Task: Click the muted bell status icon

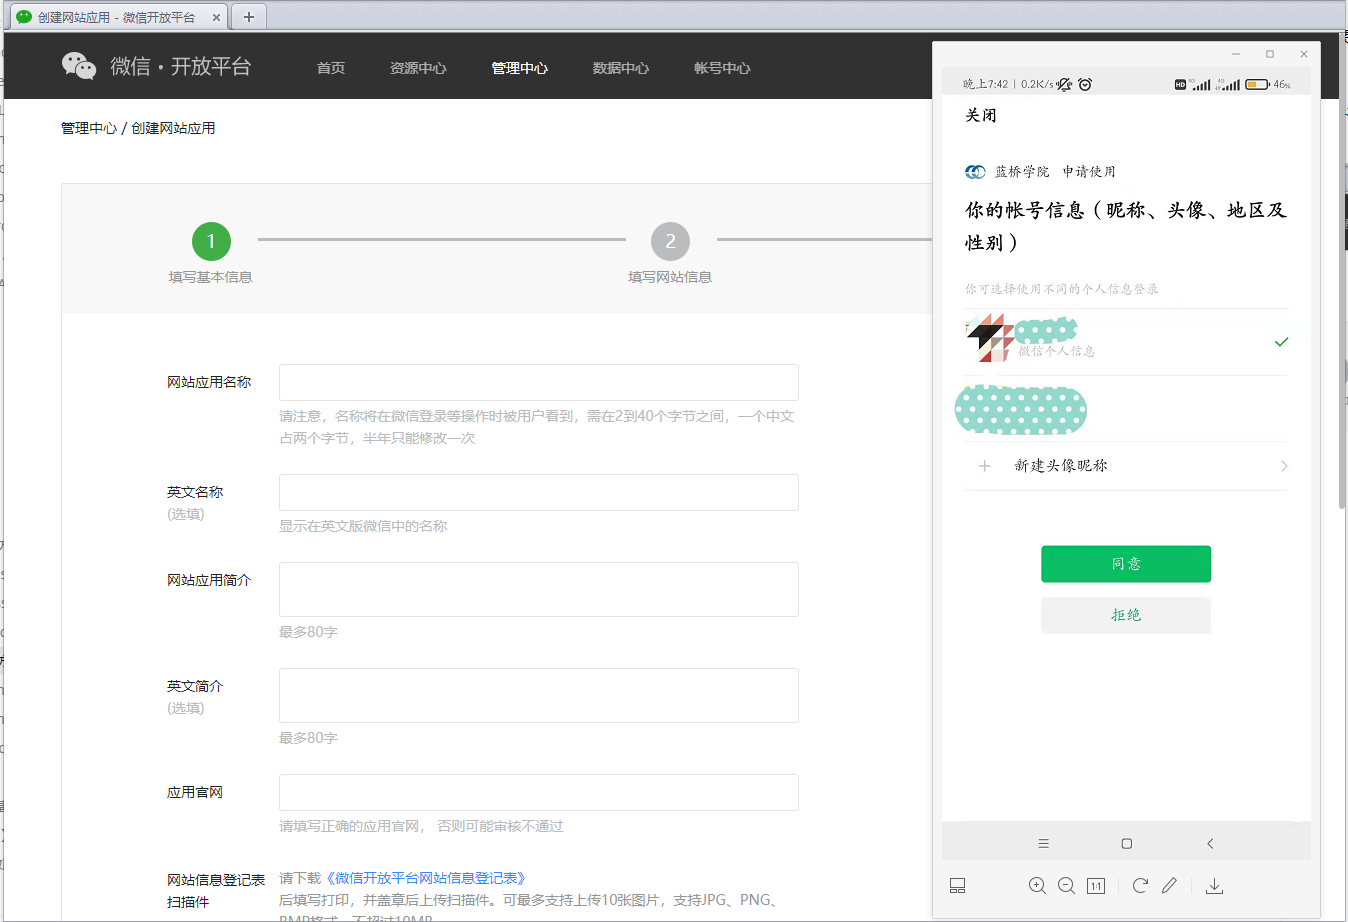Action: point(1065,84)
